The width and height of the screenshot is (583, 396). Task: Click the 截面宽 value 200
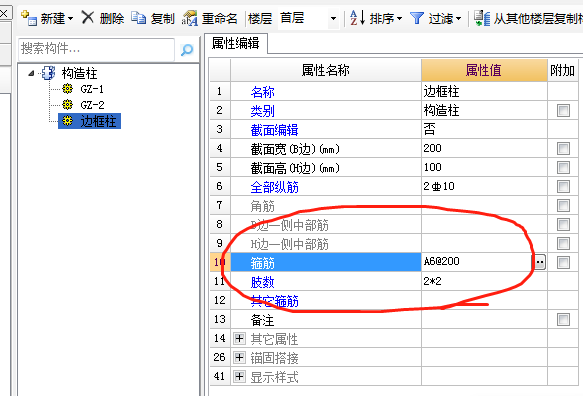(484, 148)
